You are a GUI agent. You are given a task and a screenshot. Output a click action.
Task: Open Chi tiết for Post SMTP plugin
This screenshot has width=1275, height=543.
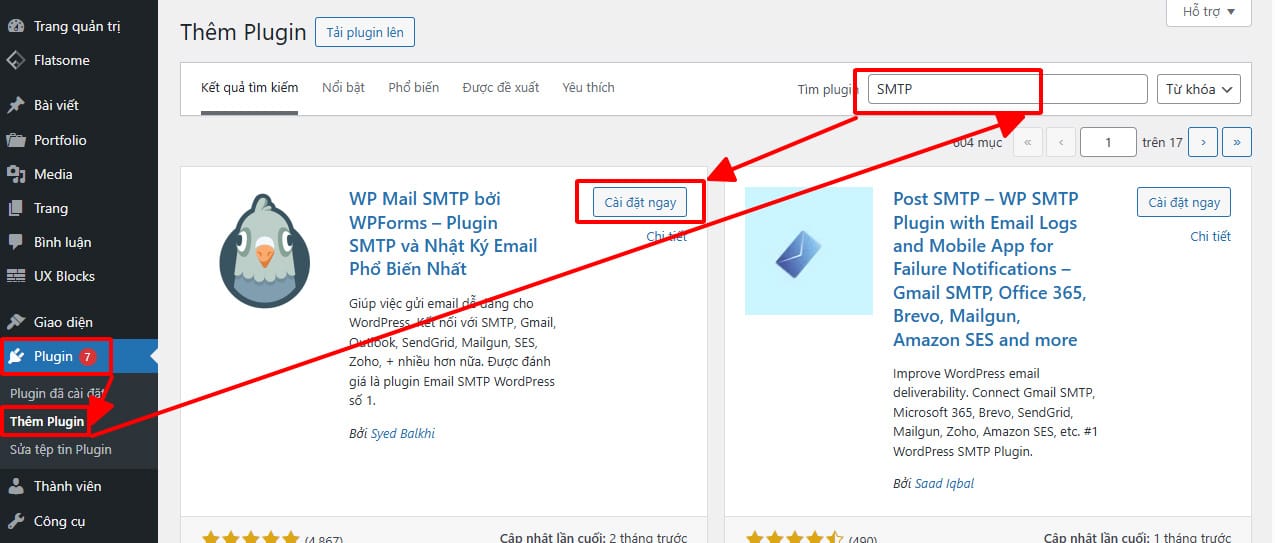coord(1210,237)
